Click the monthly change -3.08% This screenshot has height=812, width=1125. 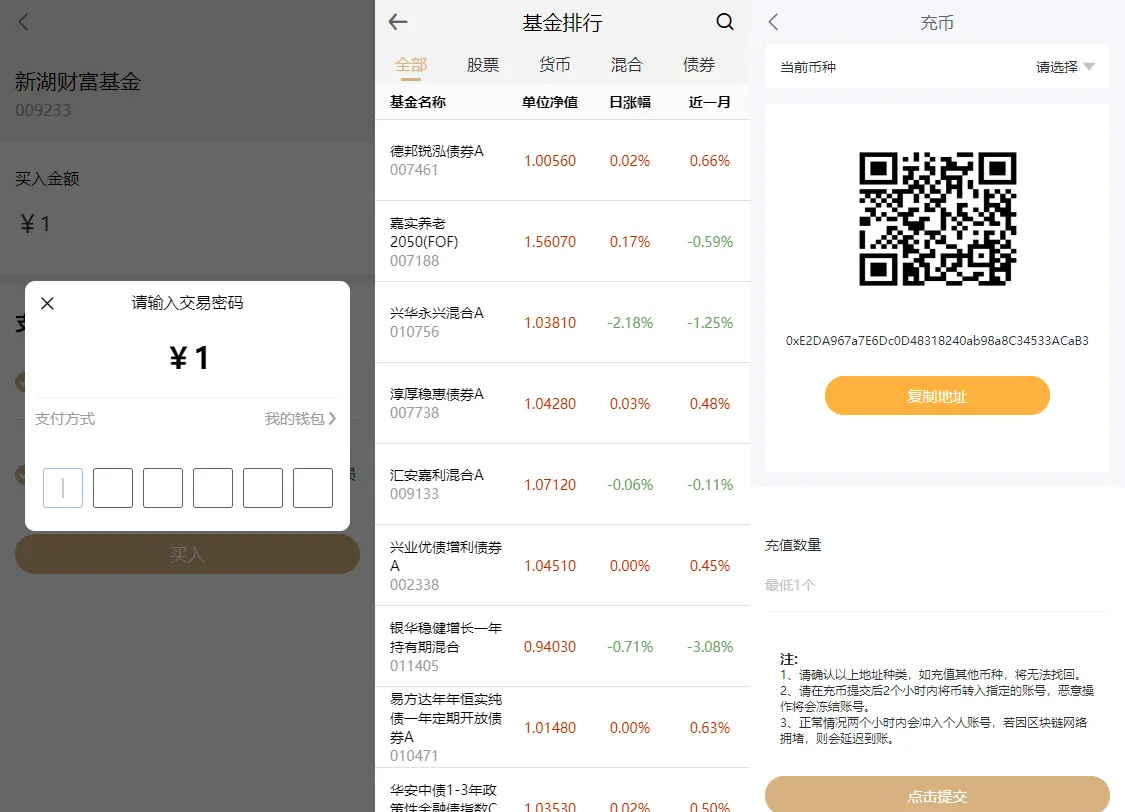(710, 647)
